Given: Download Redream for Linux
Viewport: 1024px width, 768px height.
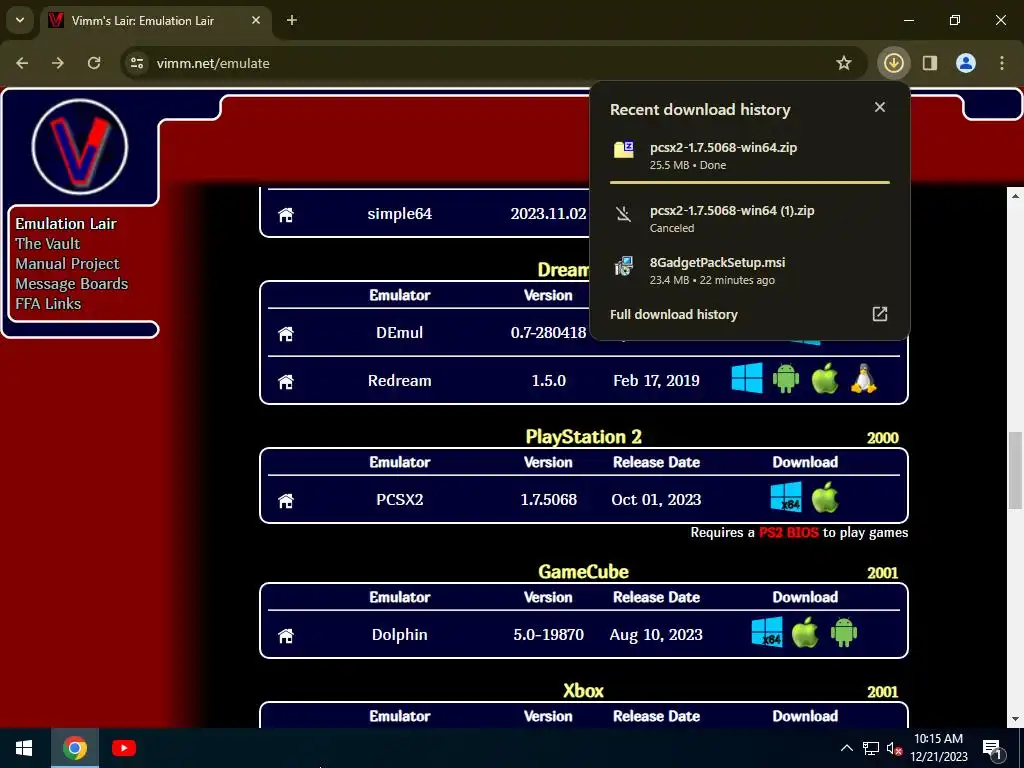Looking at the screenshot, I should (863, 378).
